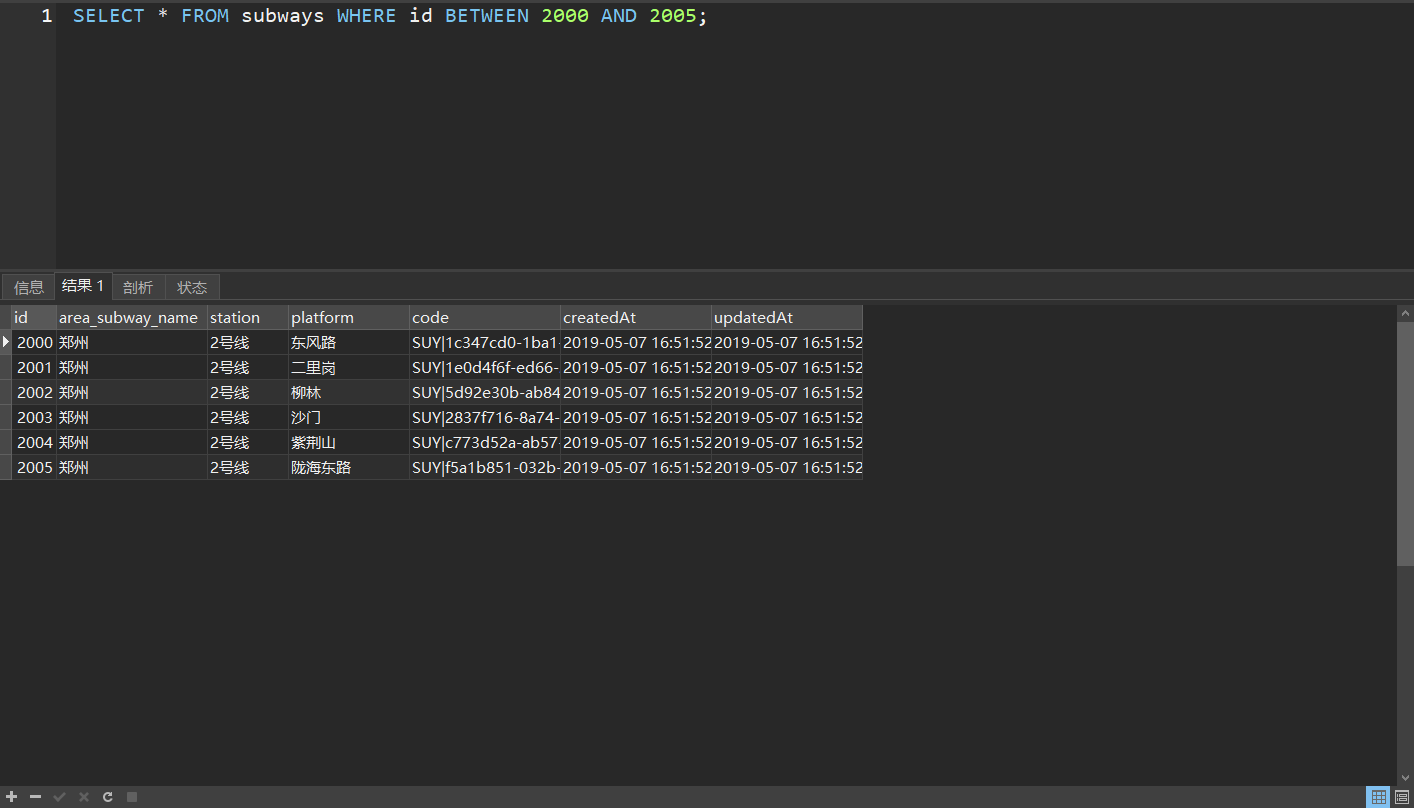This screenshot has height=808, width=1414.
Task: Click the platform column header
Action: click(349, 318)
